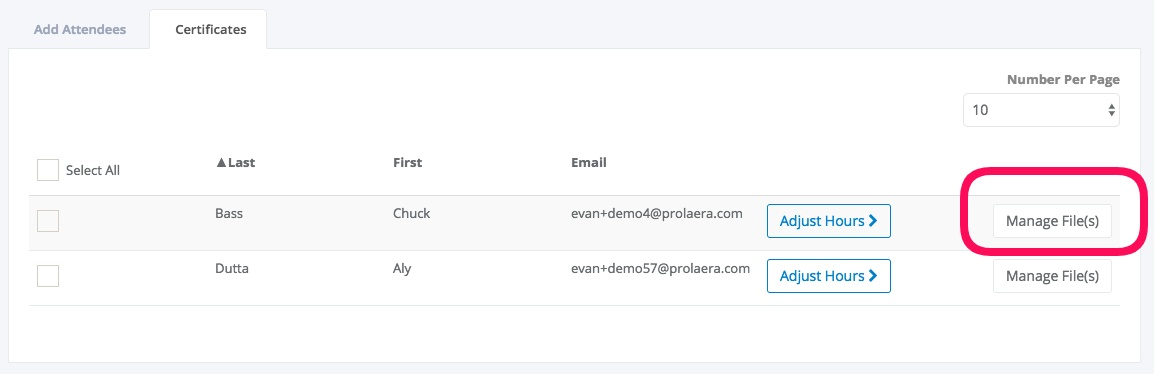Image resolution: width=1155 pixels, height=375 pixels.
Task: Click email evan+demo4@prolaera.com
Action: click(656, 214)
